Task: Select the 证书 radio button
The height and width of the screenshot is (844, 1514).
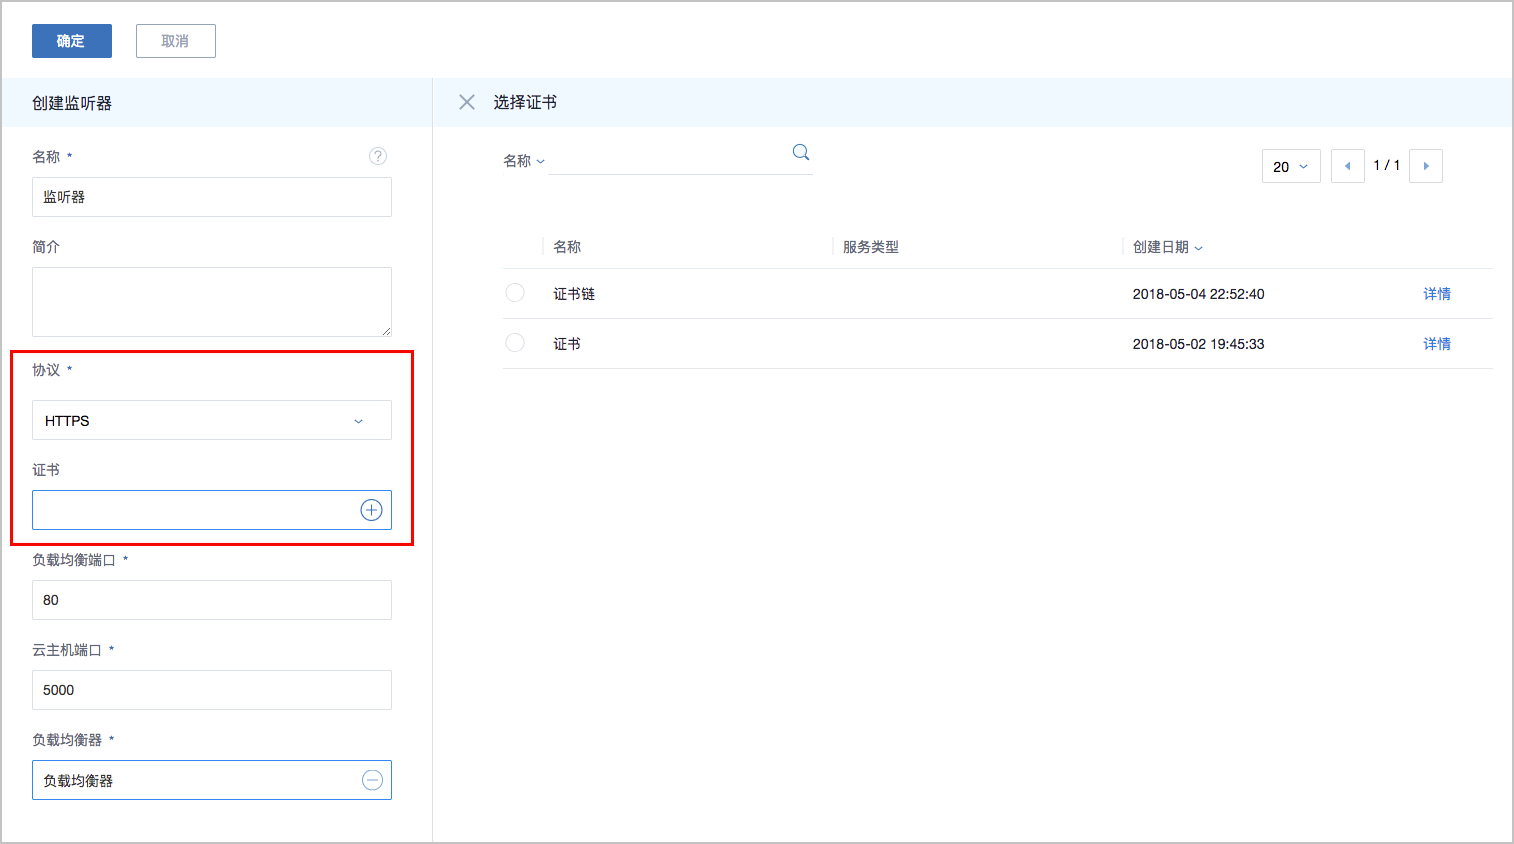Action: [515, 343]
